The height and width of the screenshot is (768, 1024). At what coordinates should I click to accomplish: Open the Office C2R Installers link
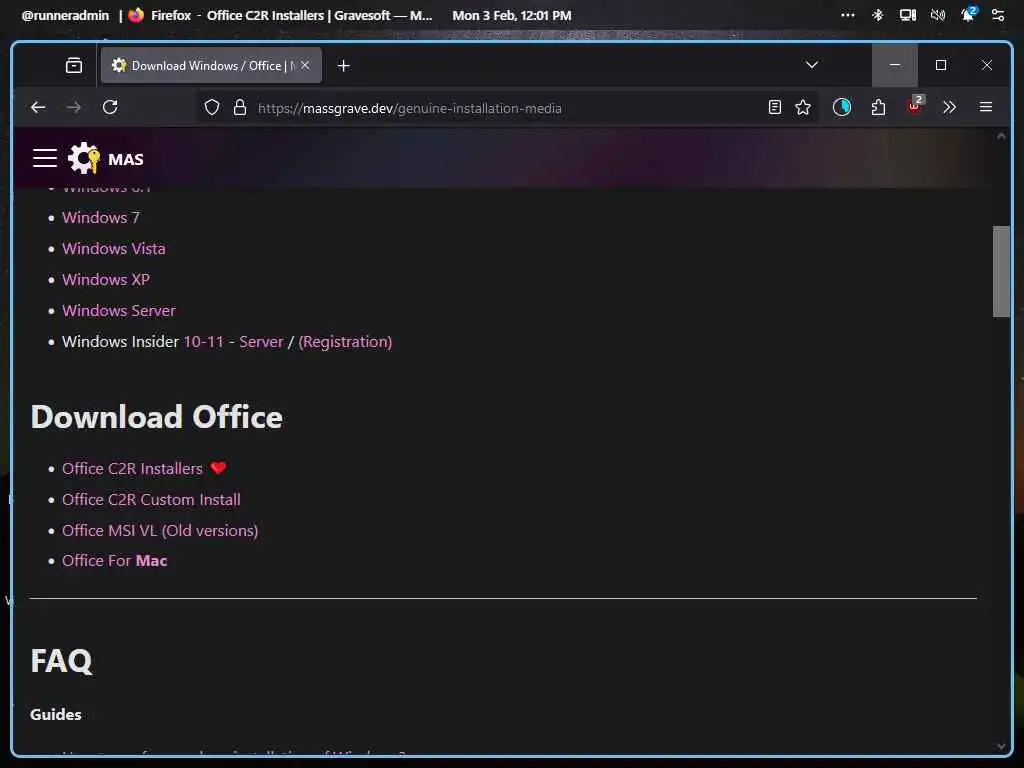[132, 468]
